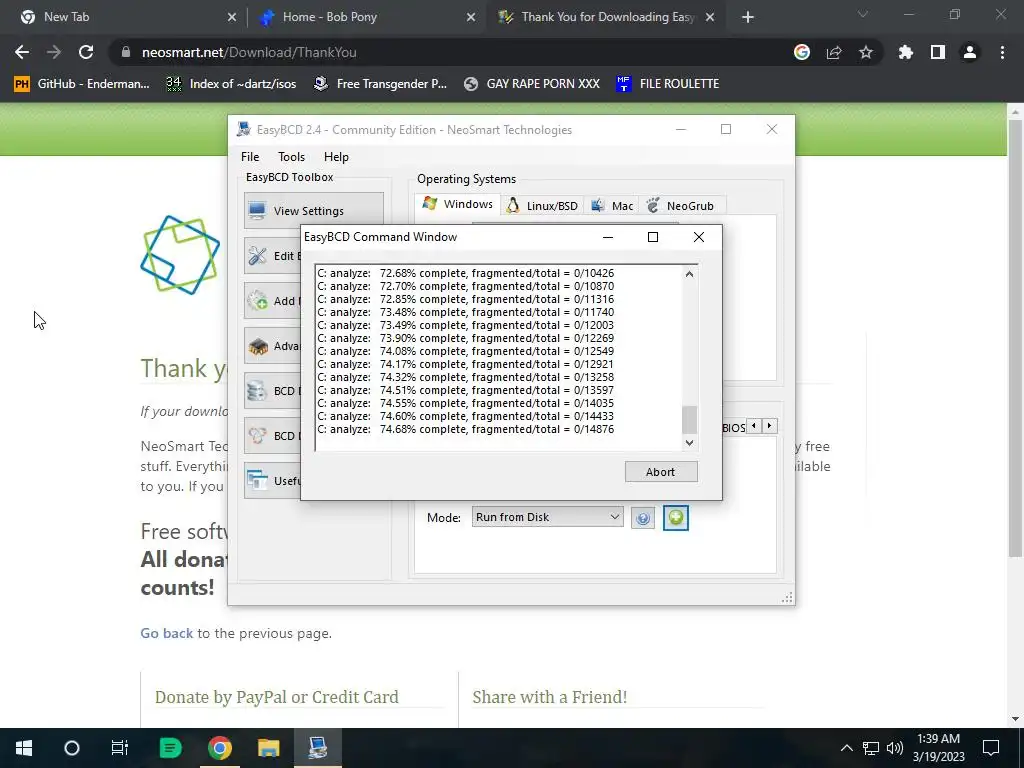Click the BCD Deployment icon
Viewport: 1024px width, 768px height.
[x=257, y=436]
